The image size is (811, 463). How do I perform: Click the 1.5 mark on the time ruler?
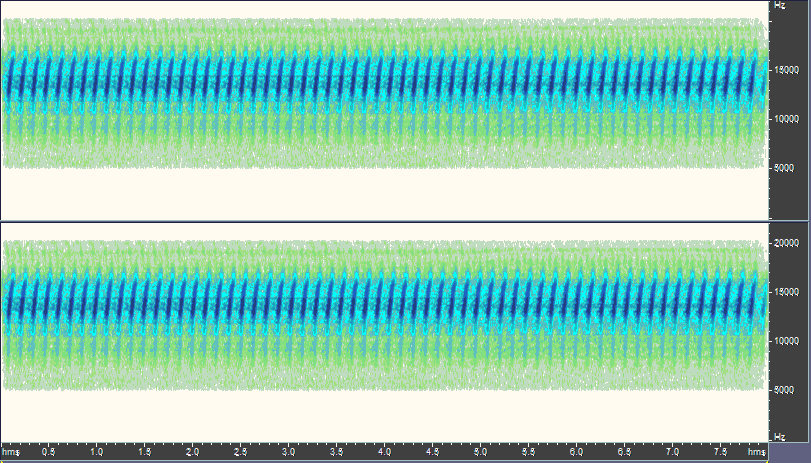click(x=144, y=452)
